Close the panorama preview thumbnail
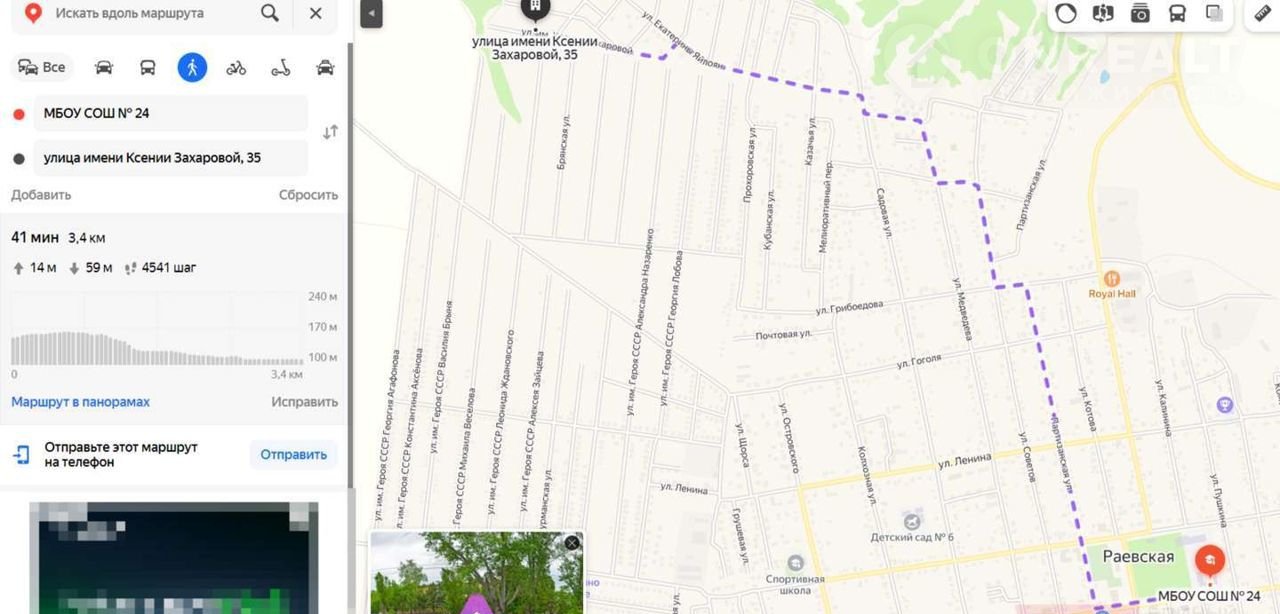 tap(572, 543)
